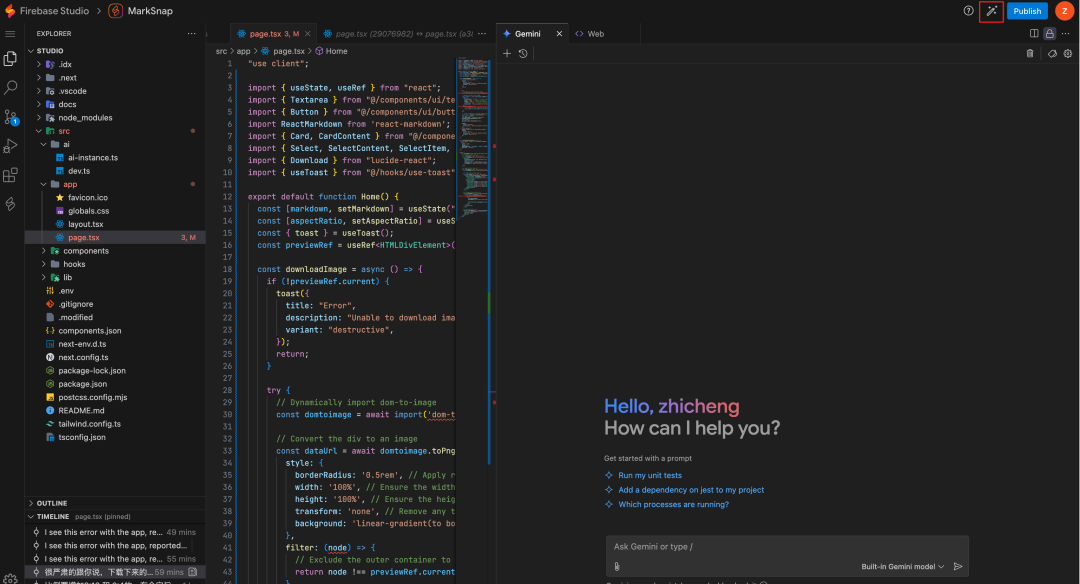
Task: Toggle the split editor layout icon
Action: pos(1035,33)
